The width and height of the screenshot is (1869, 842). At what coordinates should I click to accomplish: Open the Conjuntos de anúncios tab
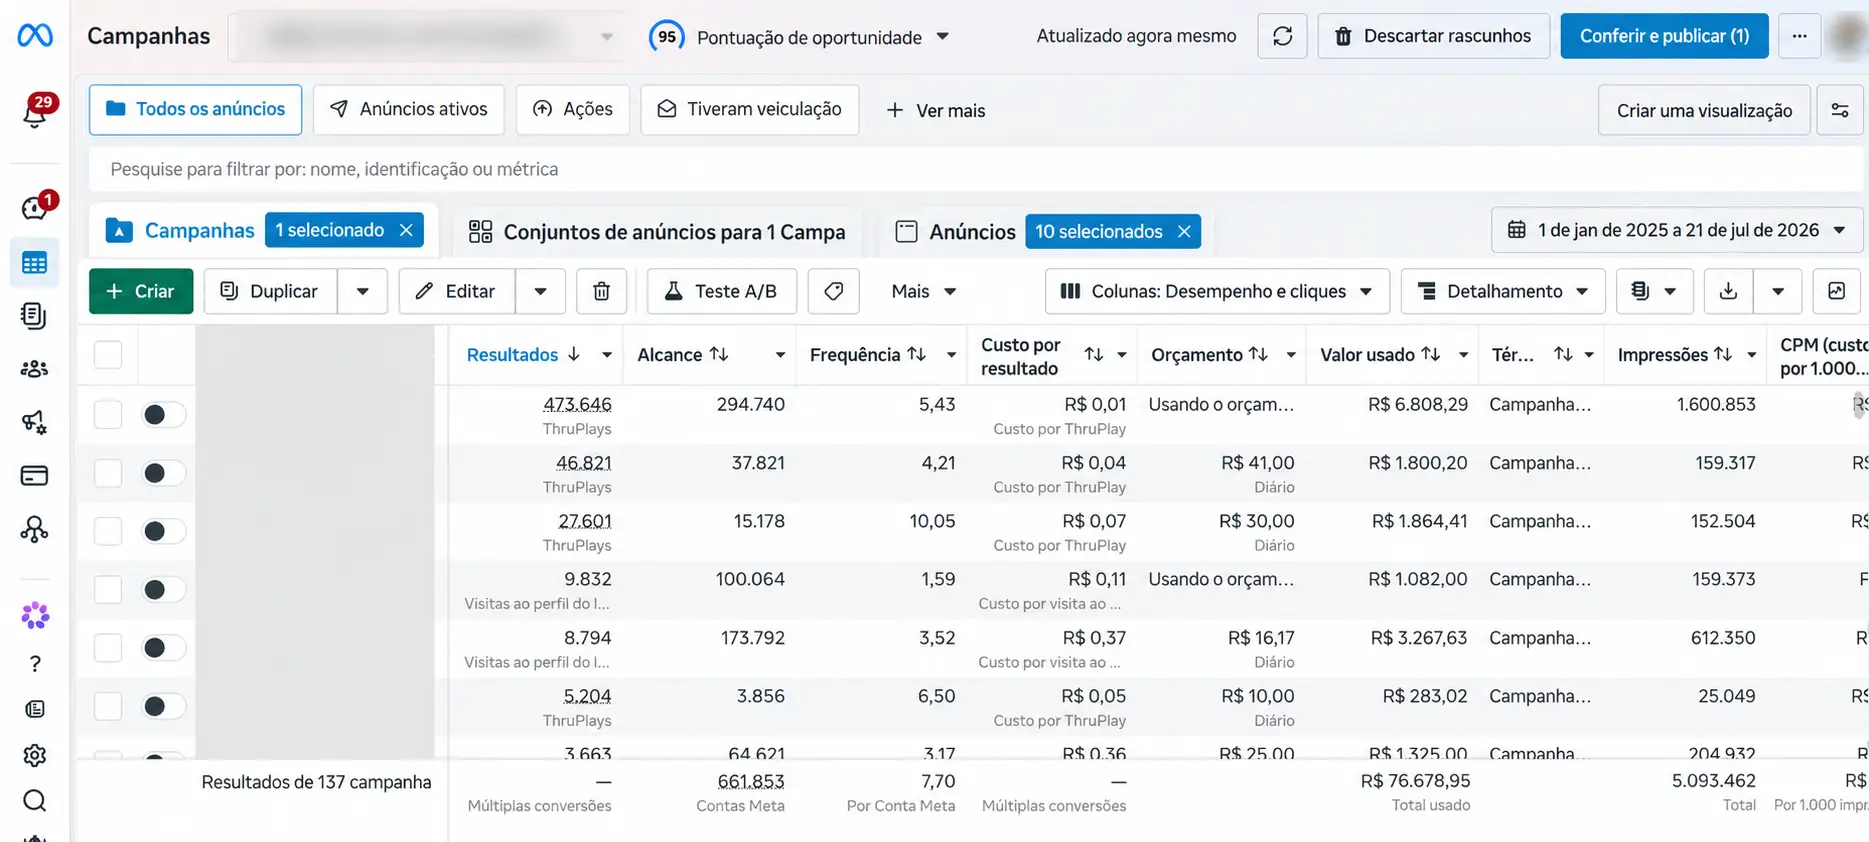point(657,231)
